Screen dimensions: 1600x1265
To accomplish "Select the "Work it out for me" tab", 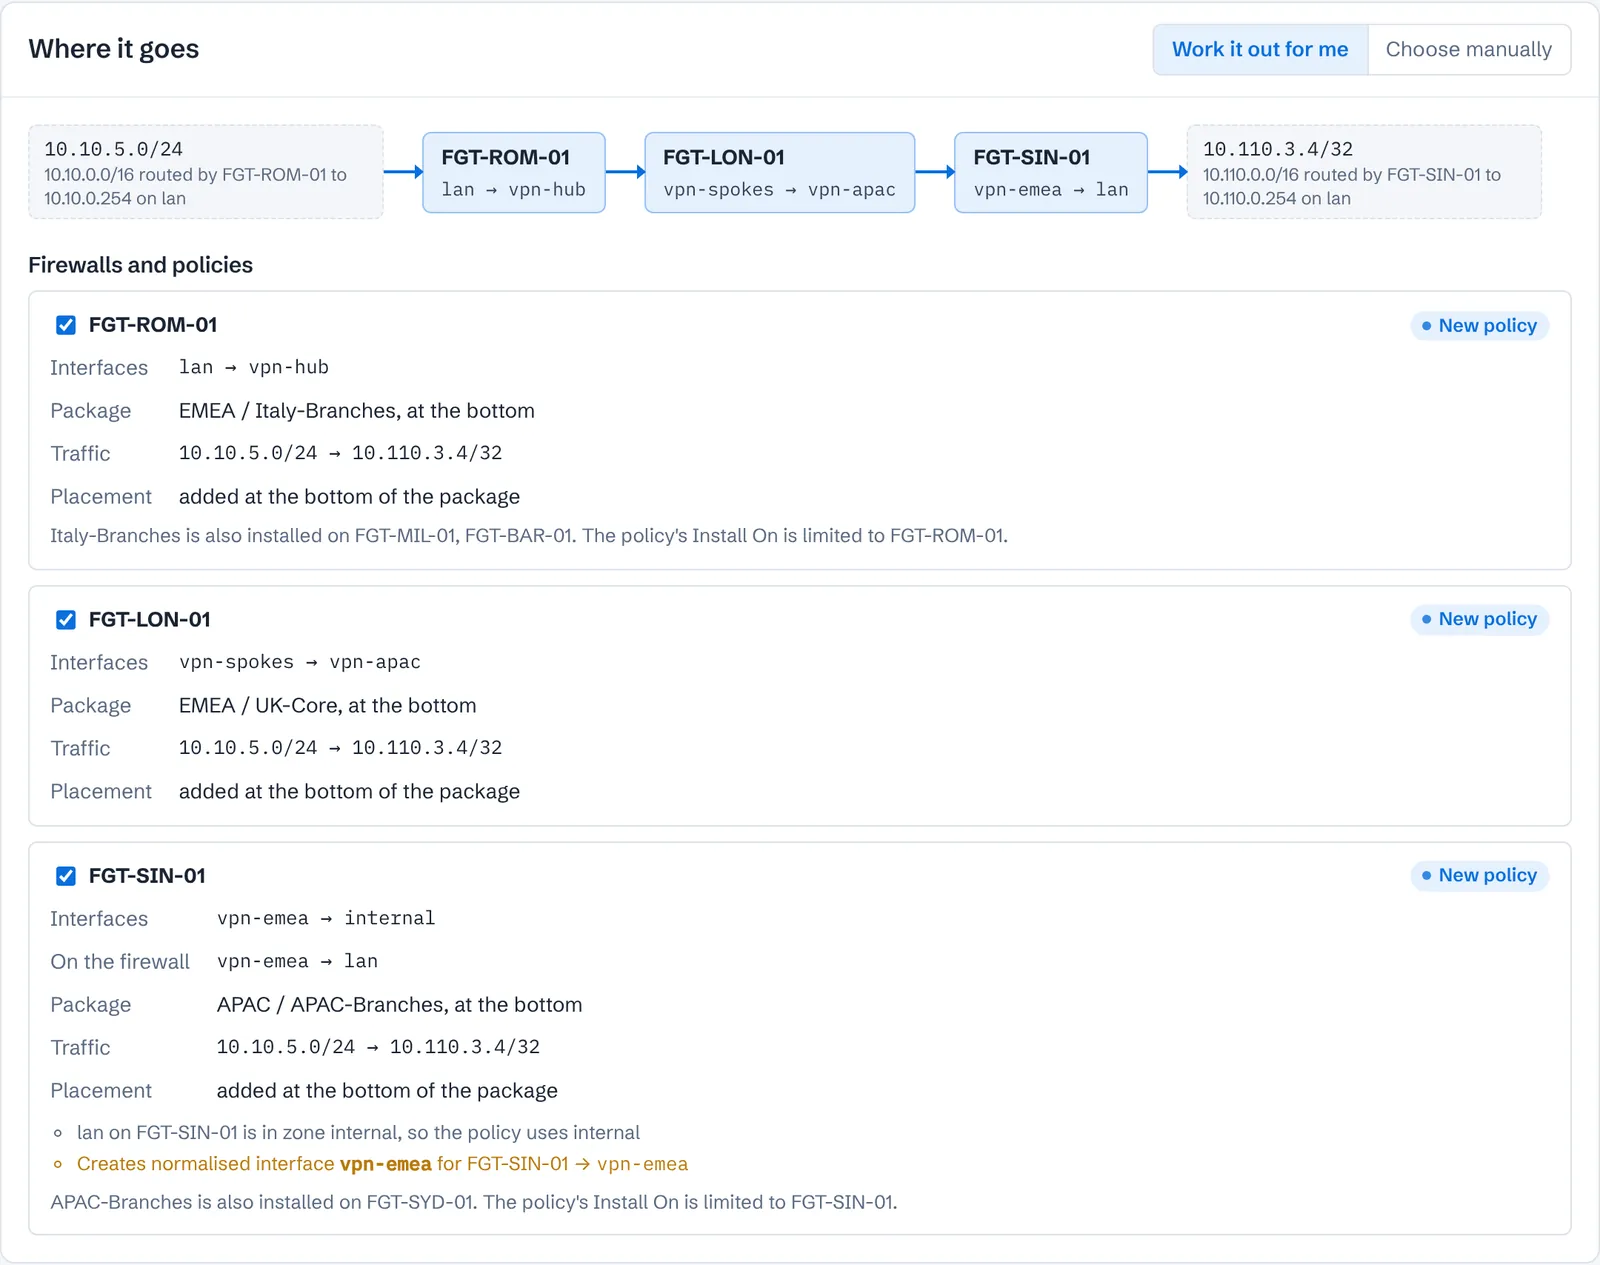I will pos(1260,50).
